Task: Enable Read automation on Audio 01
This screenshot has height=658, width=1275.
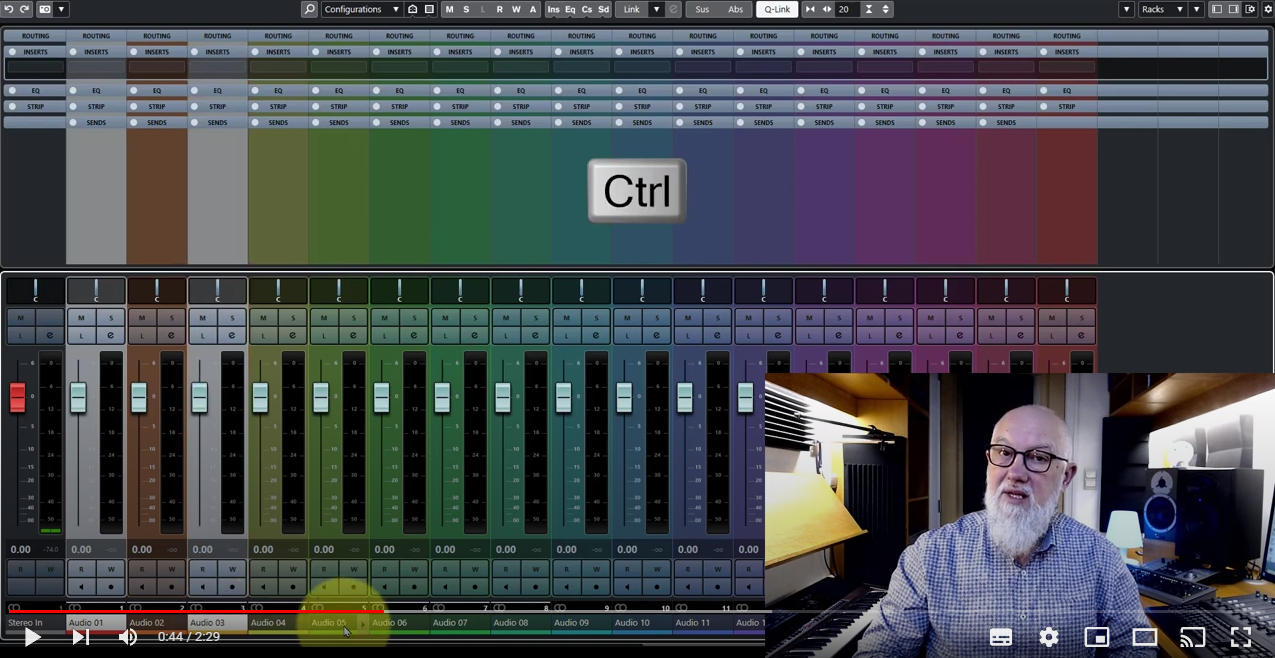Action: click(x=81, y=569)
